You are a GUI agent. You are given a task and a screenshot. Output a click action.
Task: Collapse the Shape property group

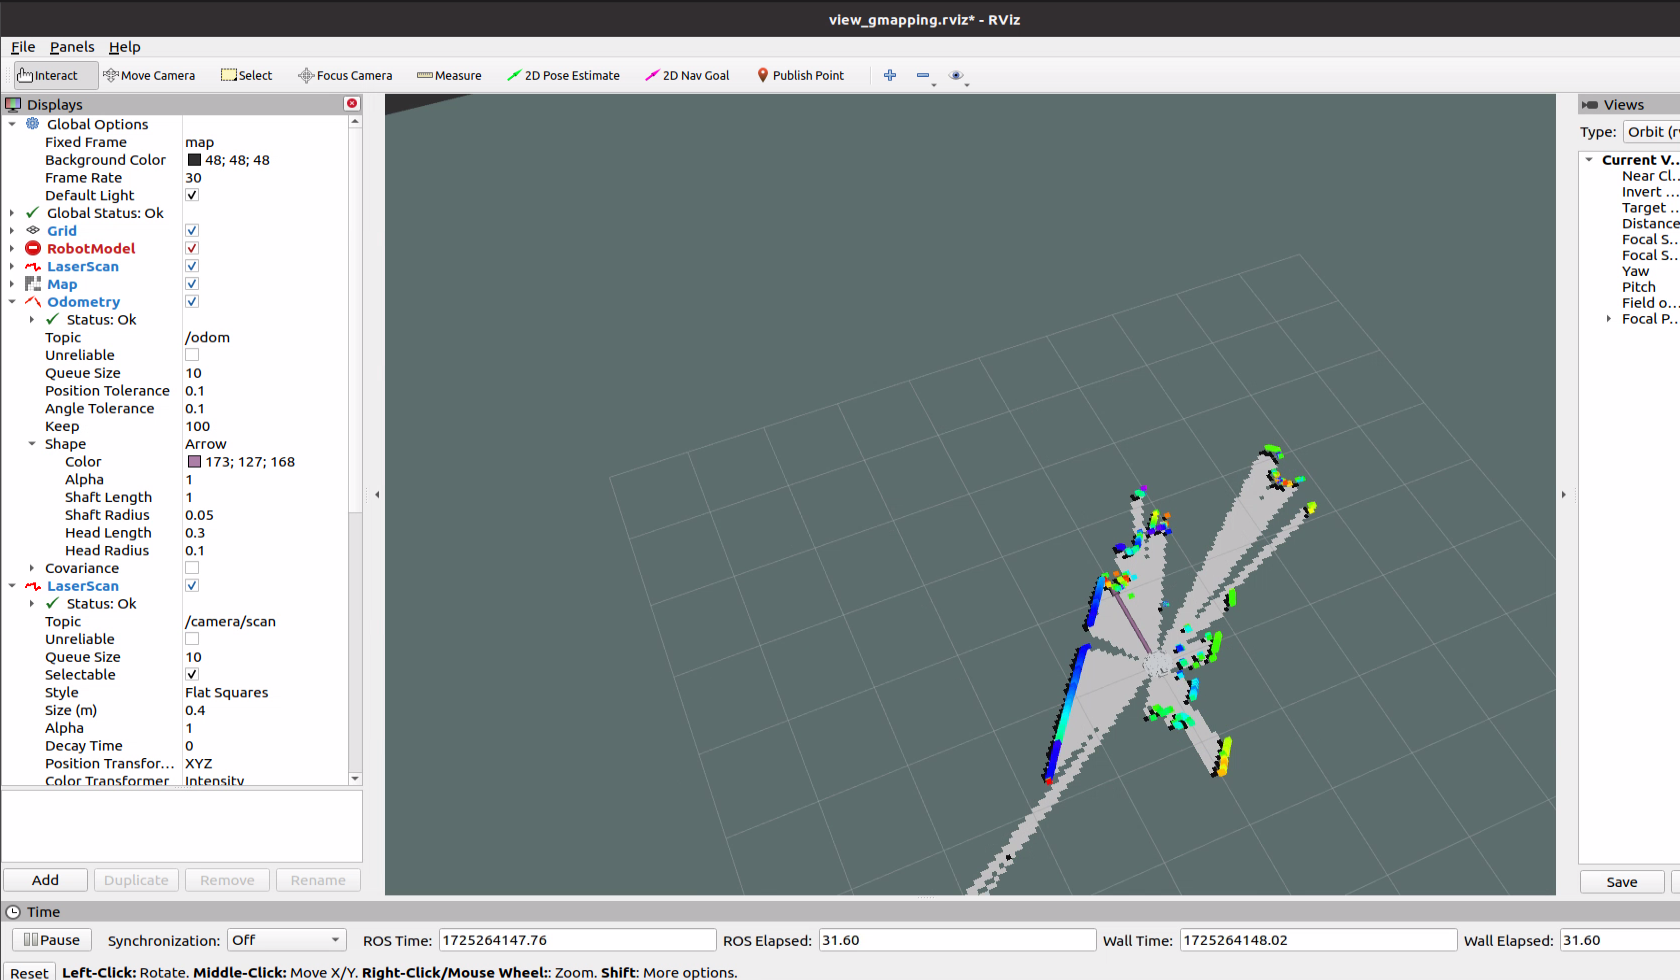click(x=31, y=444)
